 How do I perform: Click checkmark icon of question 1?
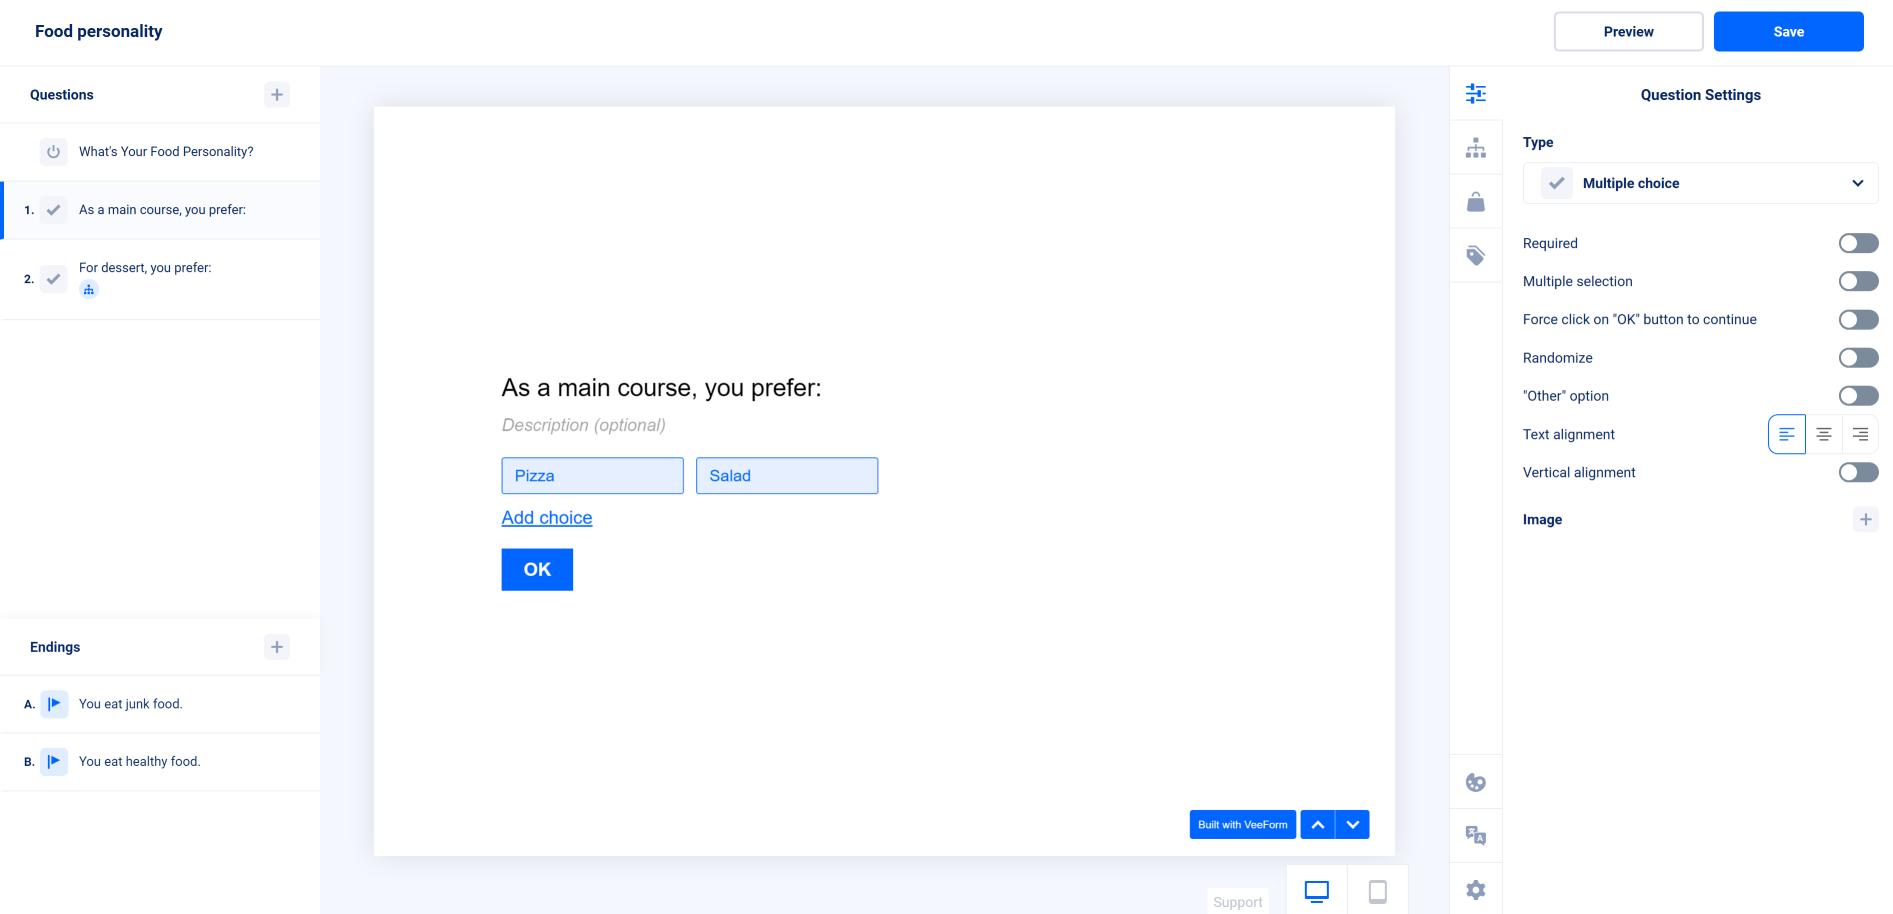point(54,210)
